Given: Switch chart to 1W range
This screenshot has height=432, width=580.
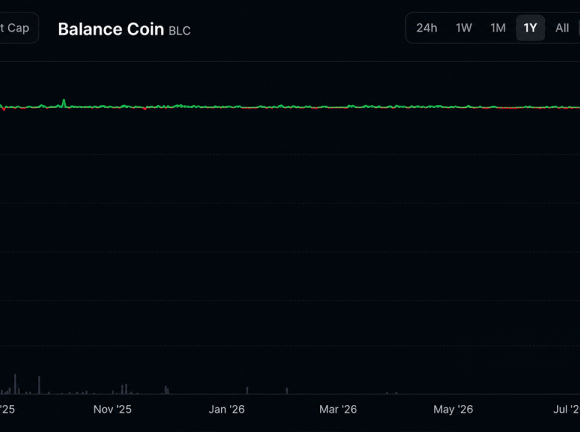Looking at the screenshot, I should click(x=464, y=28).
